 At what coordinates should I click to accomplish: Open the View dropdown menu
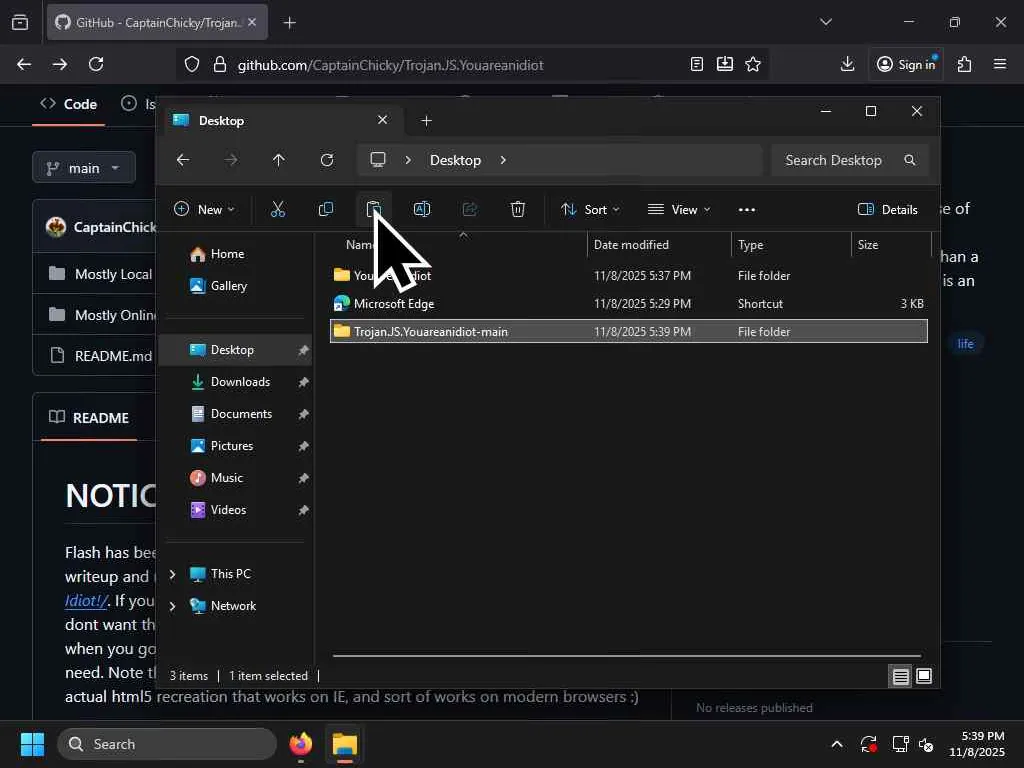(x=679, y=210)
